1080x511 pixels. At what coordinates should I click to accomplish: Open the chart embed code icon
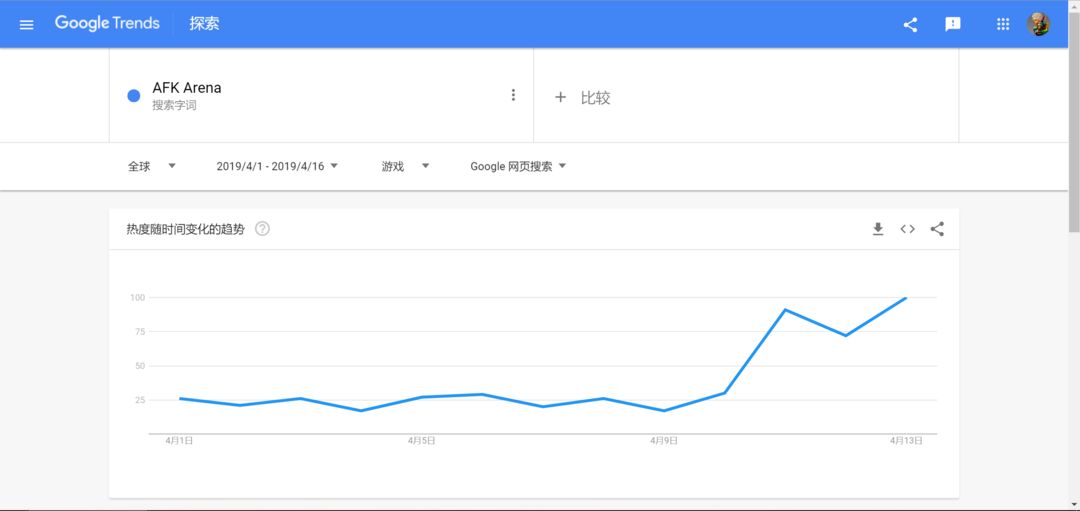pyautogui.click(x=907, y=229)
